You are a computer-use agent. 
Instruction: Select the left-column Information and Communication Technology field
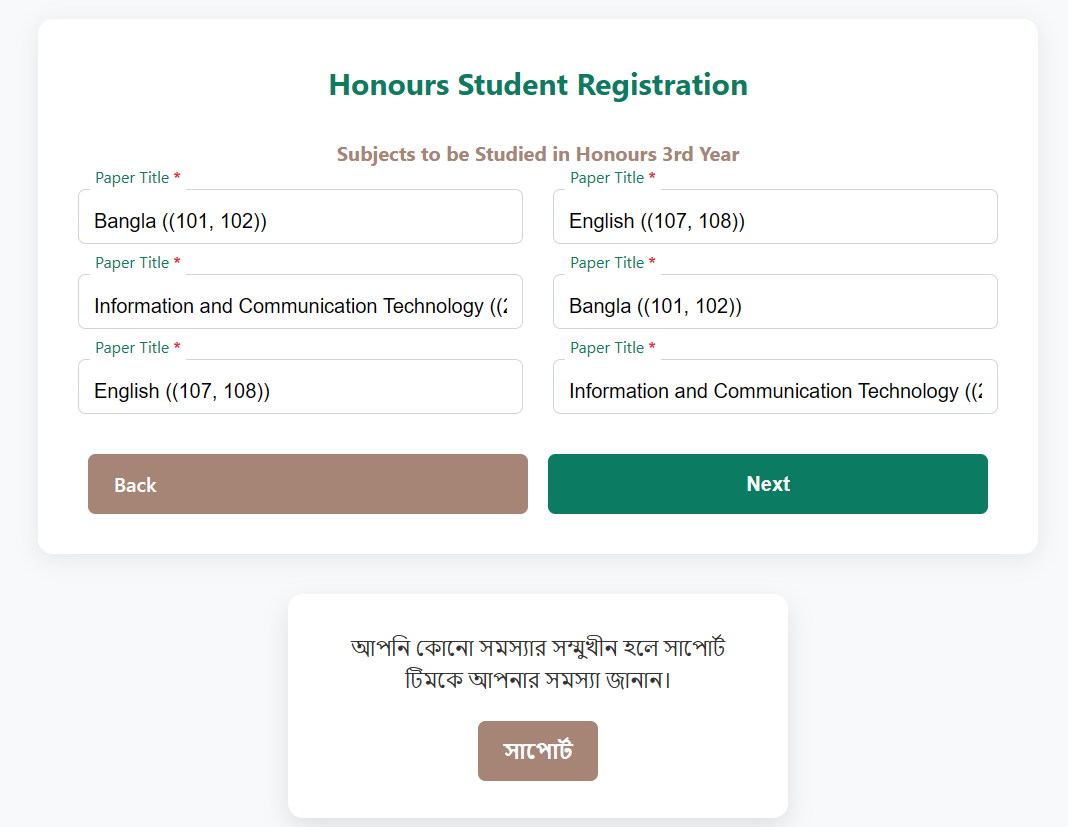click(x=300, y=306)
